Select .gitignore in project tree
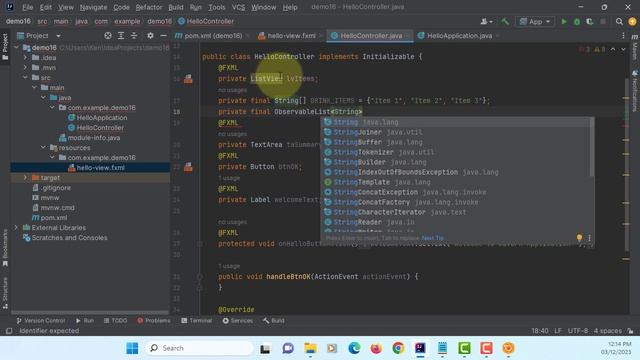The height and width of the screenshot is (360, 640). coord(56,188)
